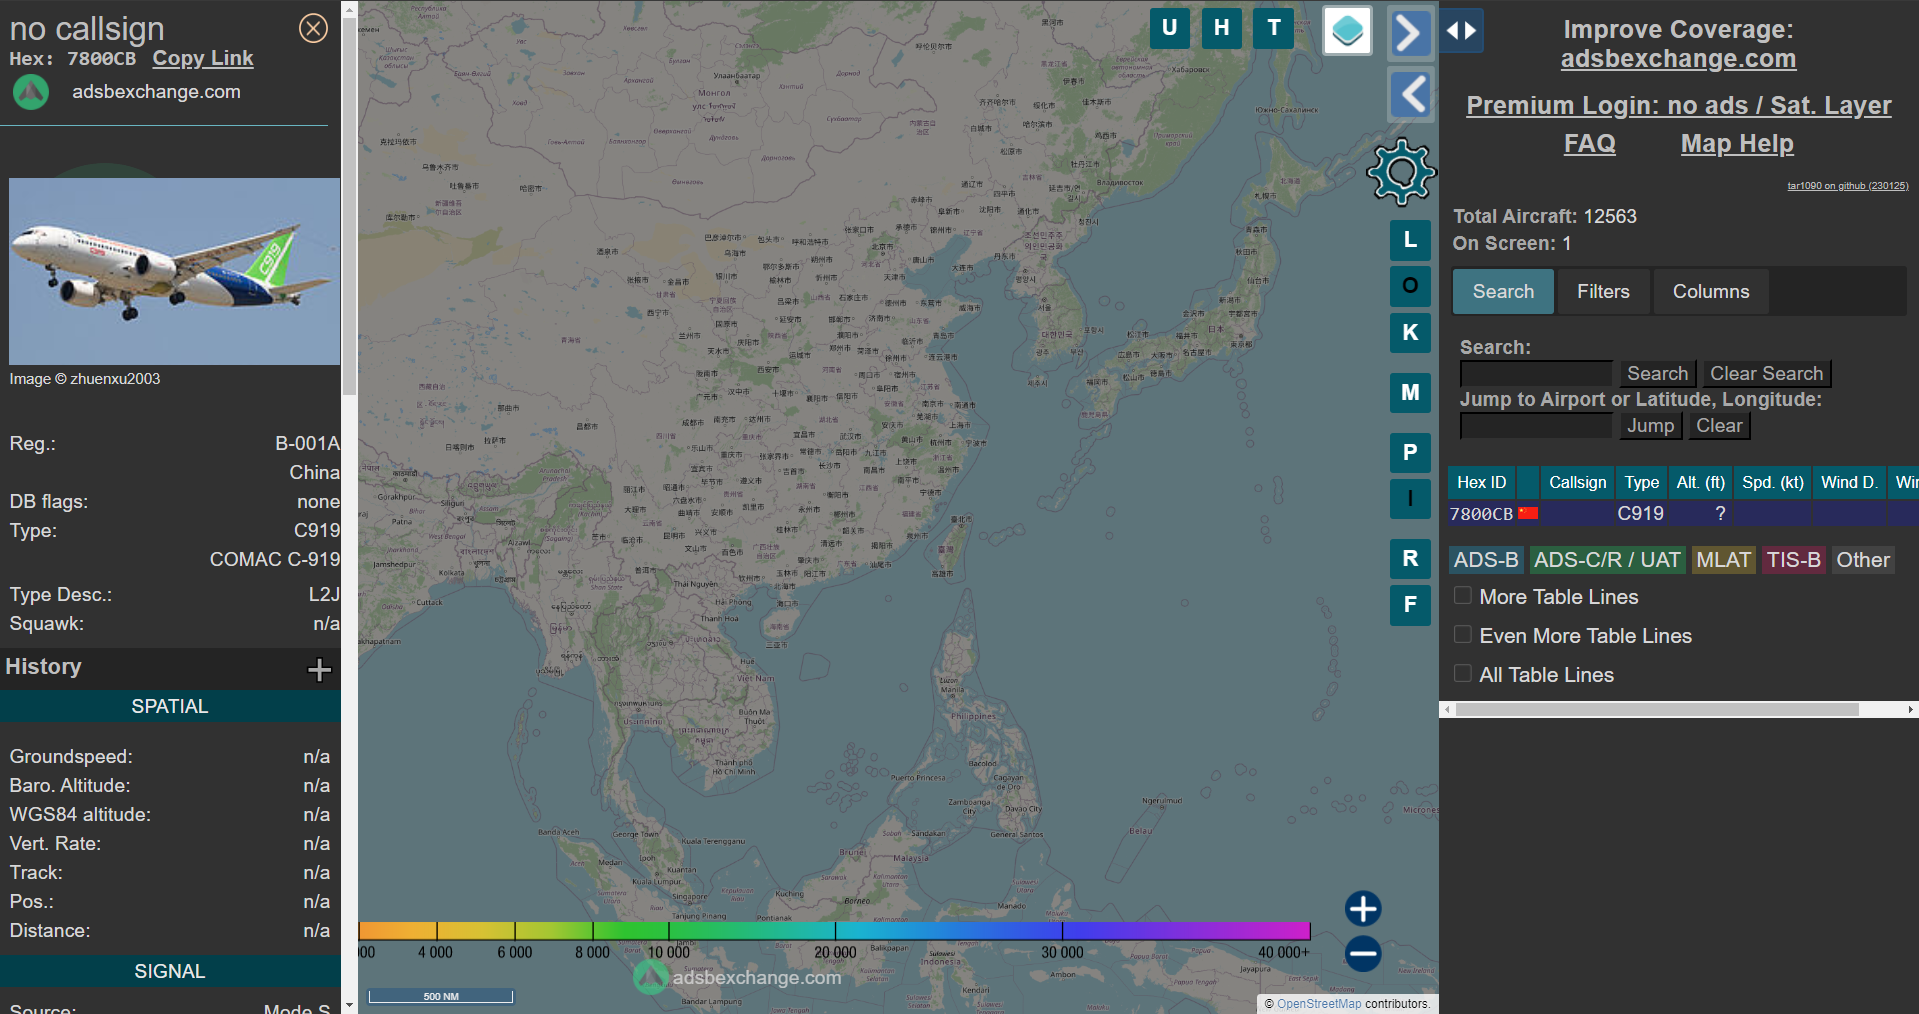Viewport: 1919px width, 1014px height.
Task: Click the Clear button next to Jump
Action: pyautogui.click(x=1719, y=425)
